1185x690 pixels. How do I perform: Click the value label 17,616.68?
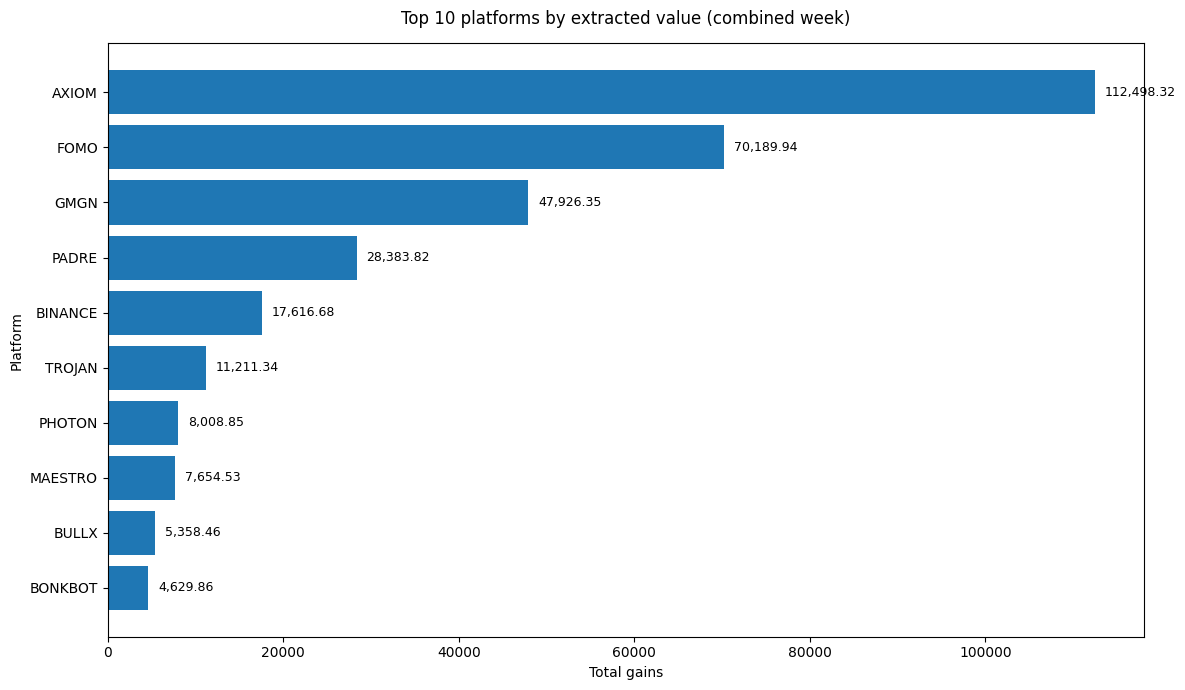(303, 312)
